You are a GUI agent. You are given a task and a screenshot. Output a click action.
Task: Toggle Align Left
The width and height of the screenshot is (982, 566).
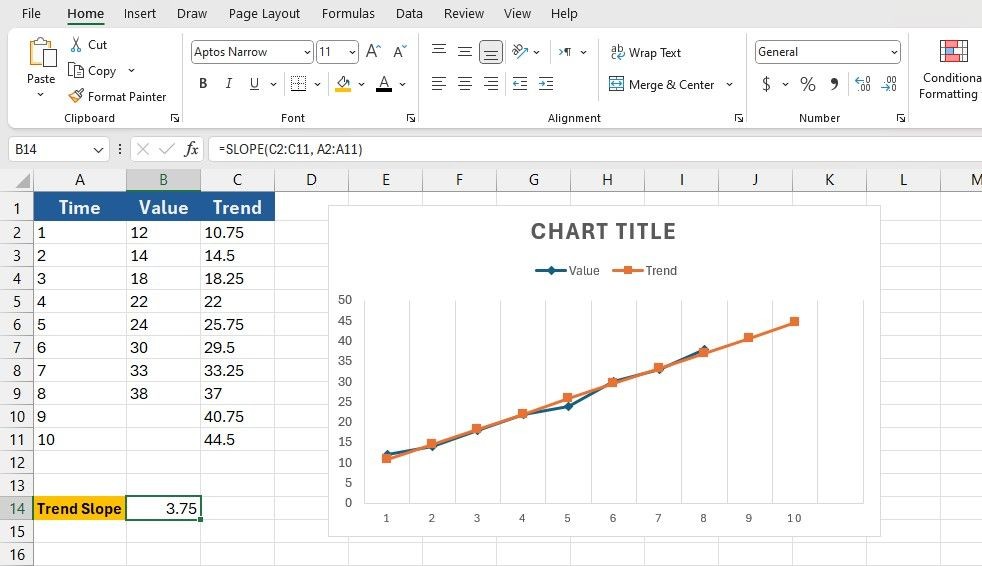click(439, 83)
